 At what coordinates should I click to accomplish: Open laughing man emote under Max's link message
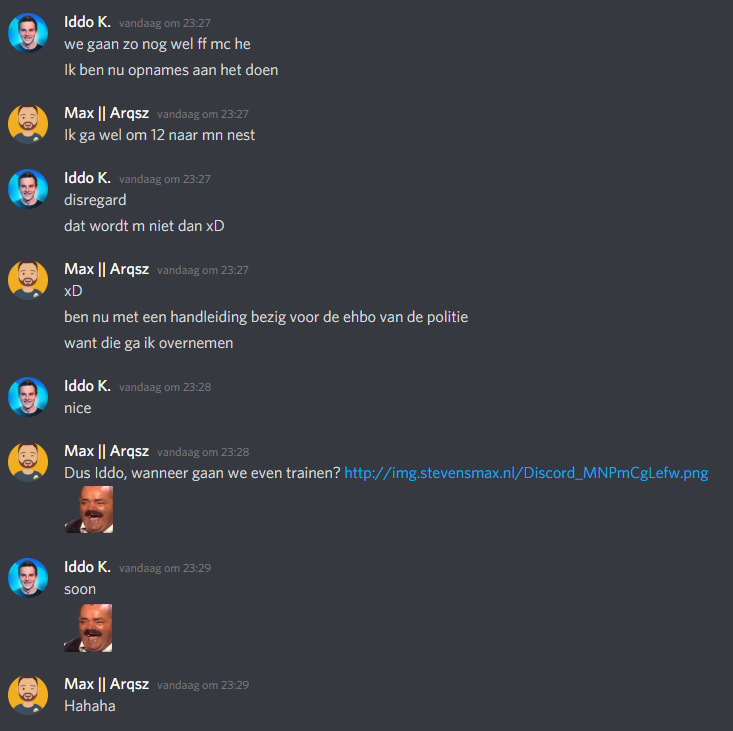pos(88,509)
